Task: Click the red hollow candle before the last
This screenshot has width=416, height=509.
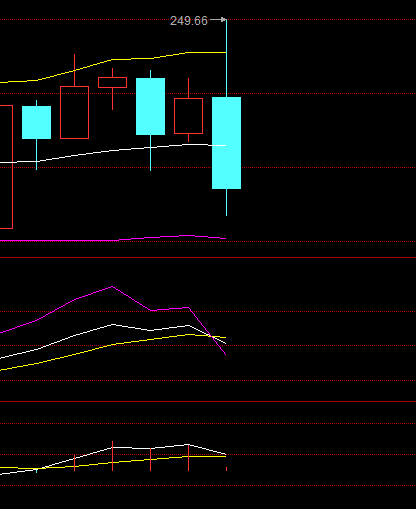Action: (x=188, y=116)
